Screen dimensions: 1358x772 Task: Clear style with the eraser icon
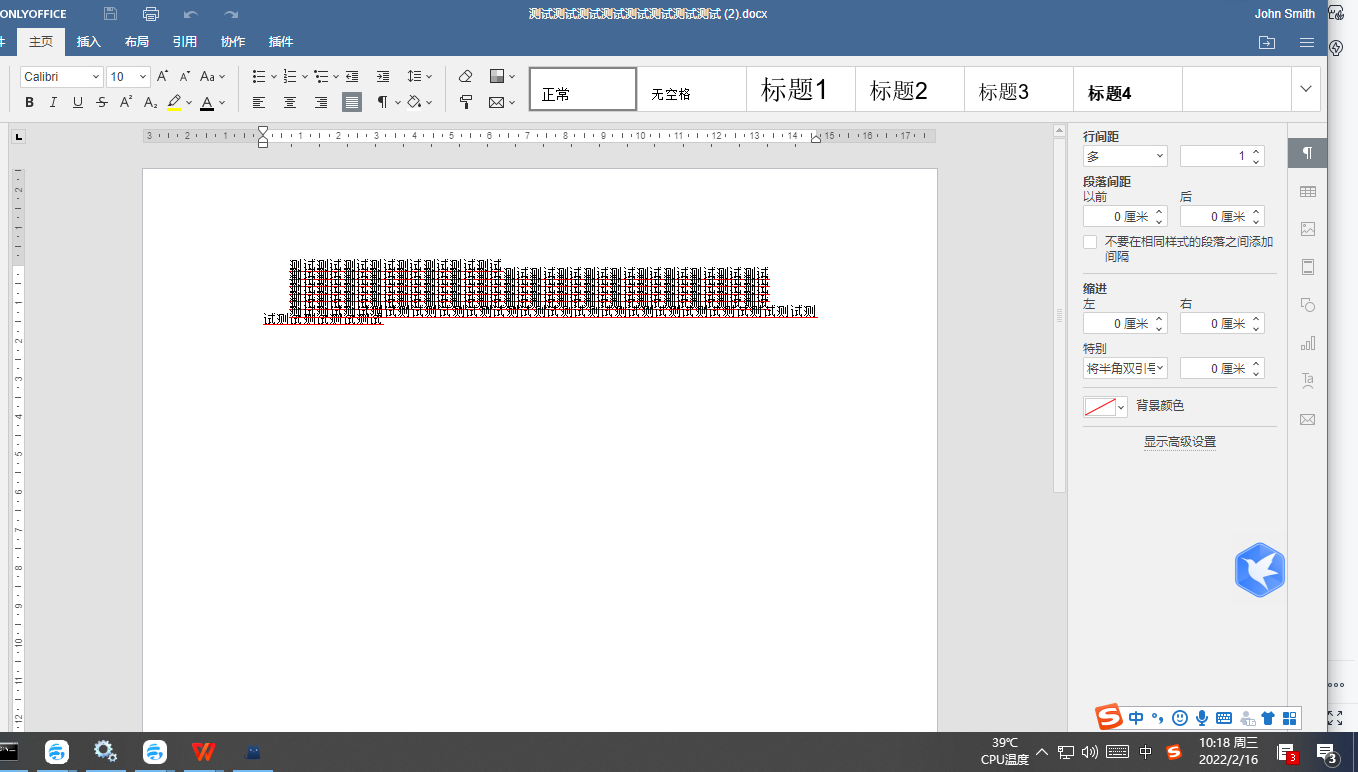[465, 76]
